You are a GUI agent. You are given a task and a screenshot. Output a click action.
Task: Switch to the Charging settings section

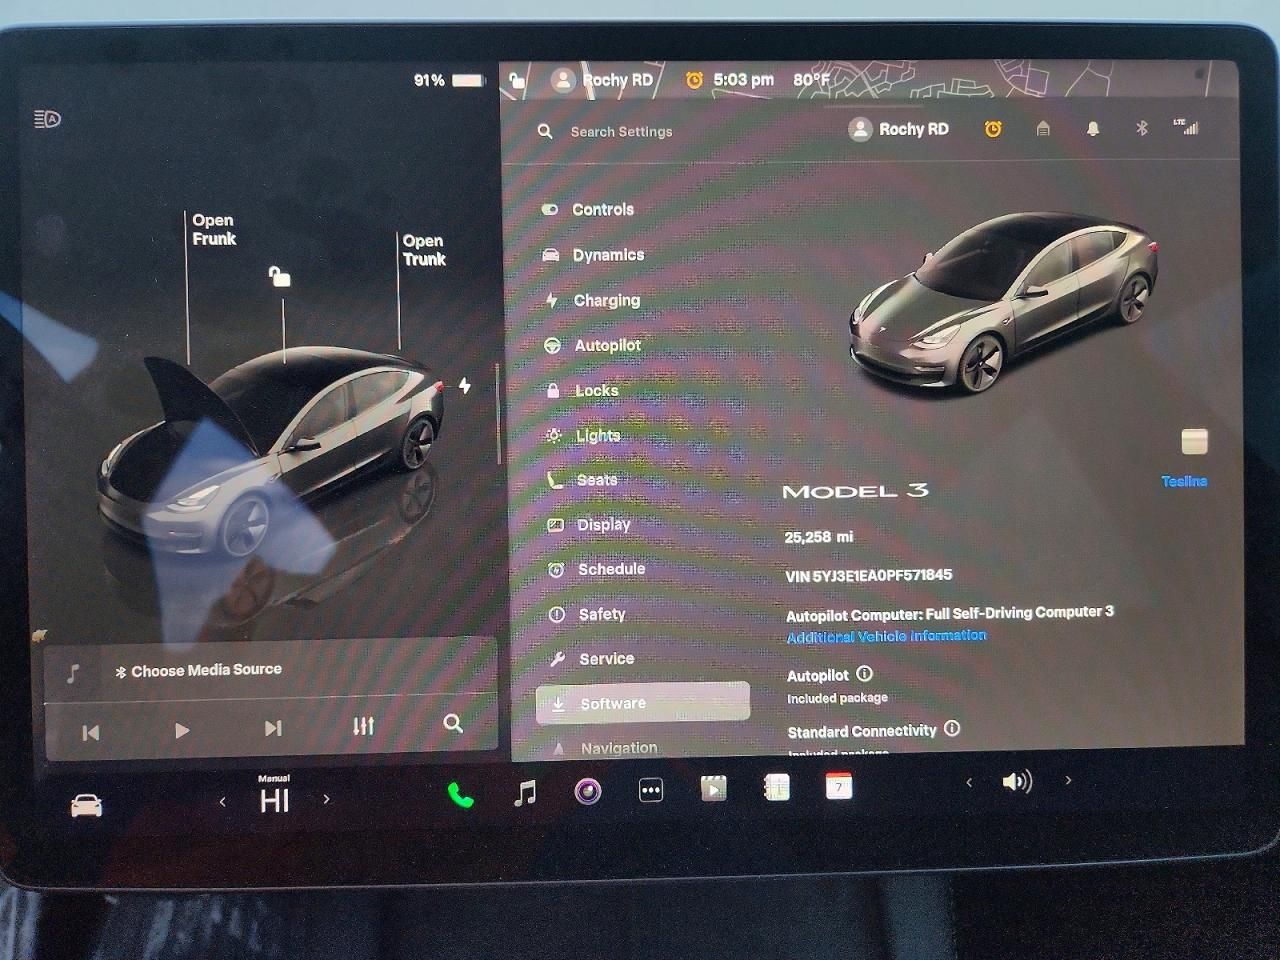(604, 300)
